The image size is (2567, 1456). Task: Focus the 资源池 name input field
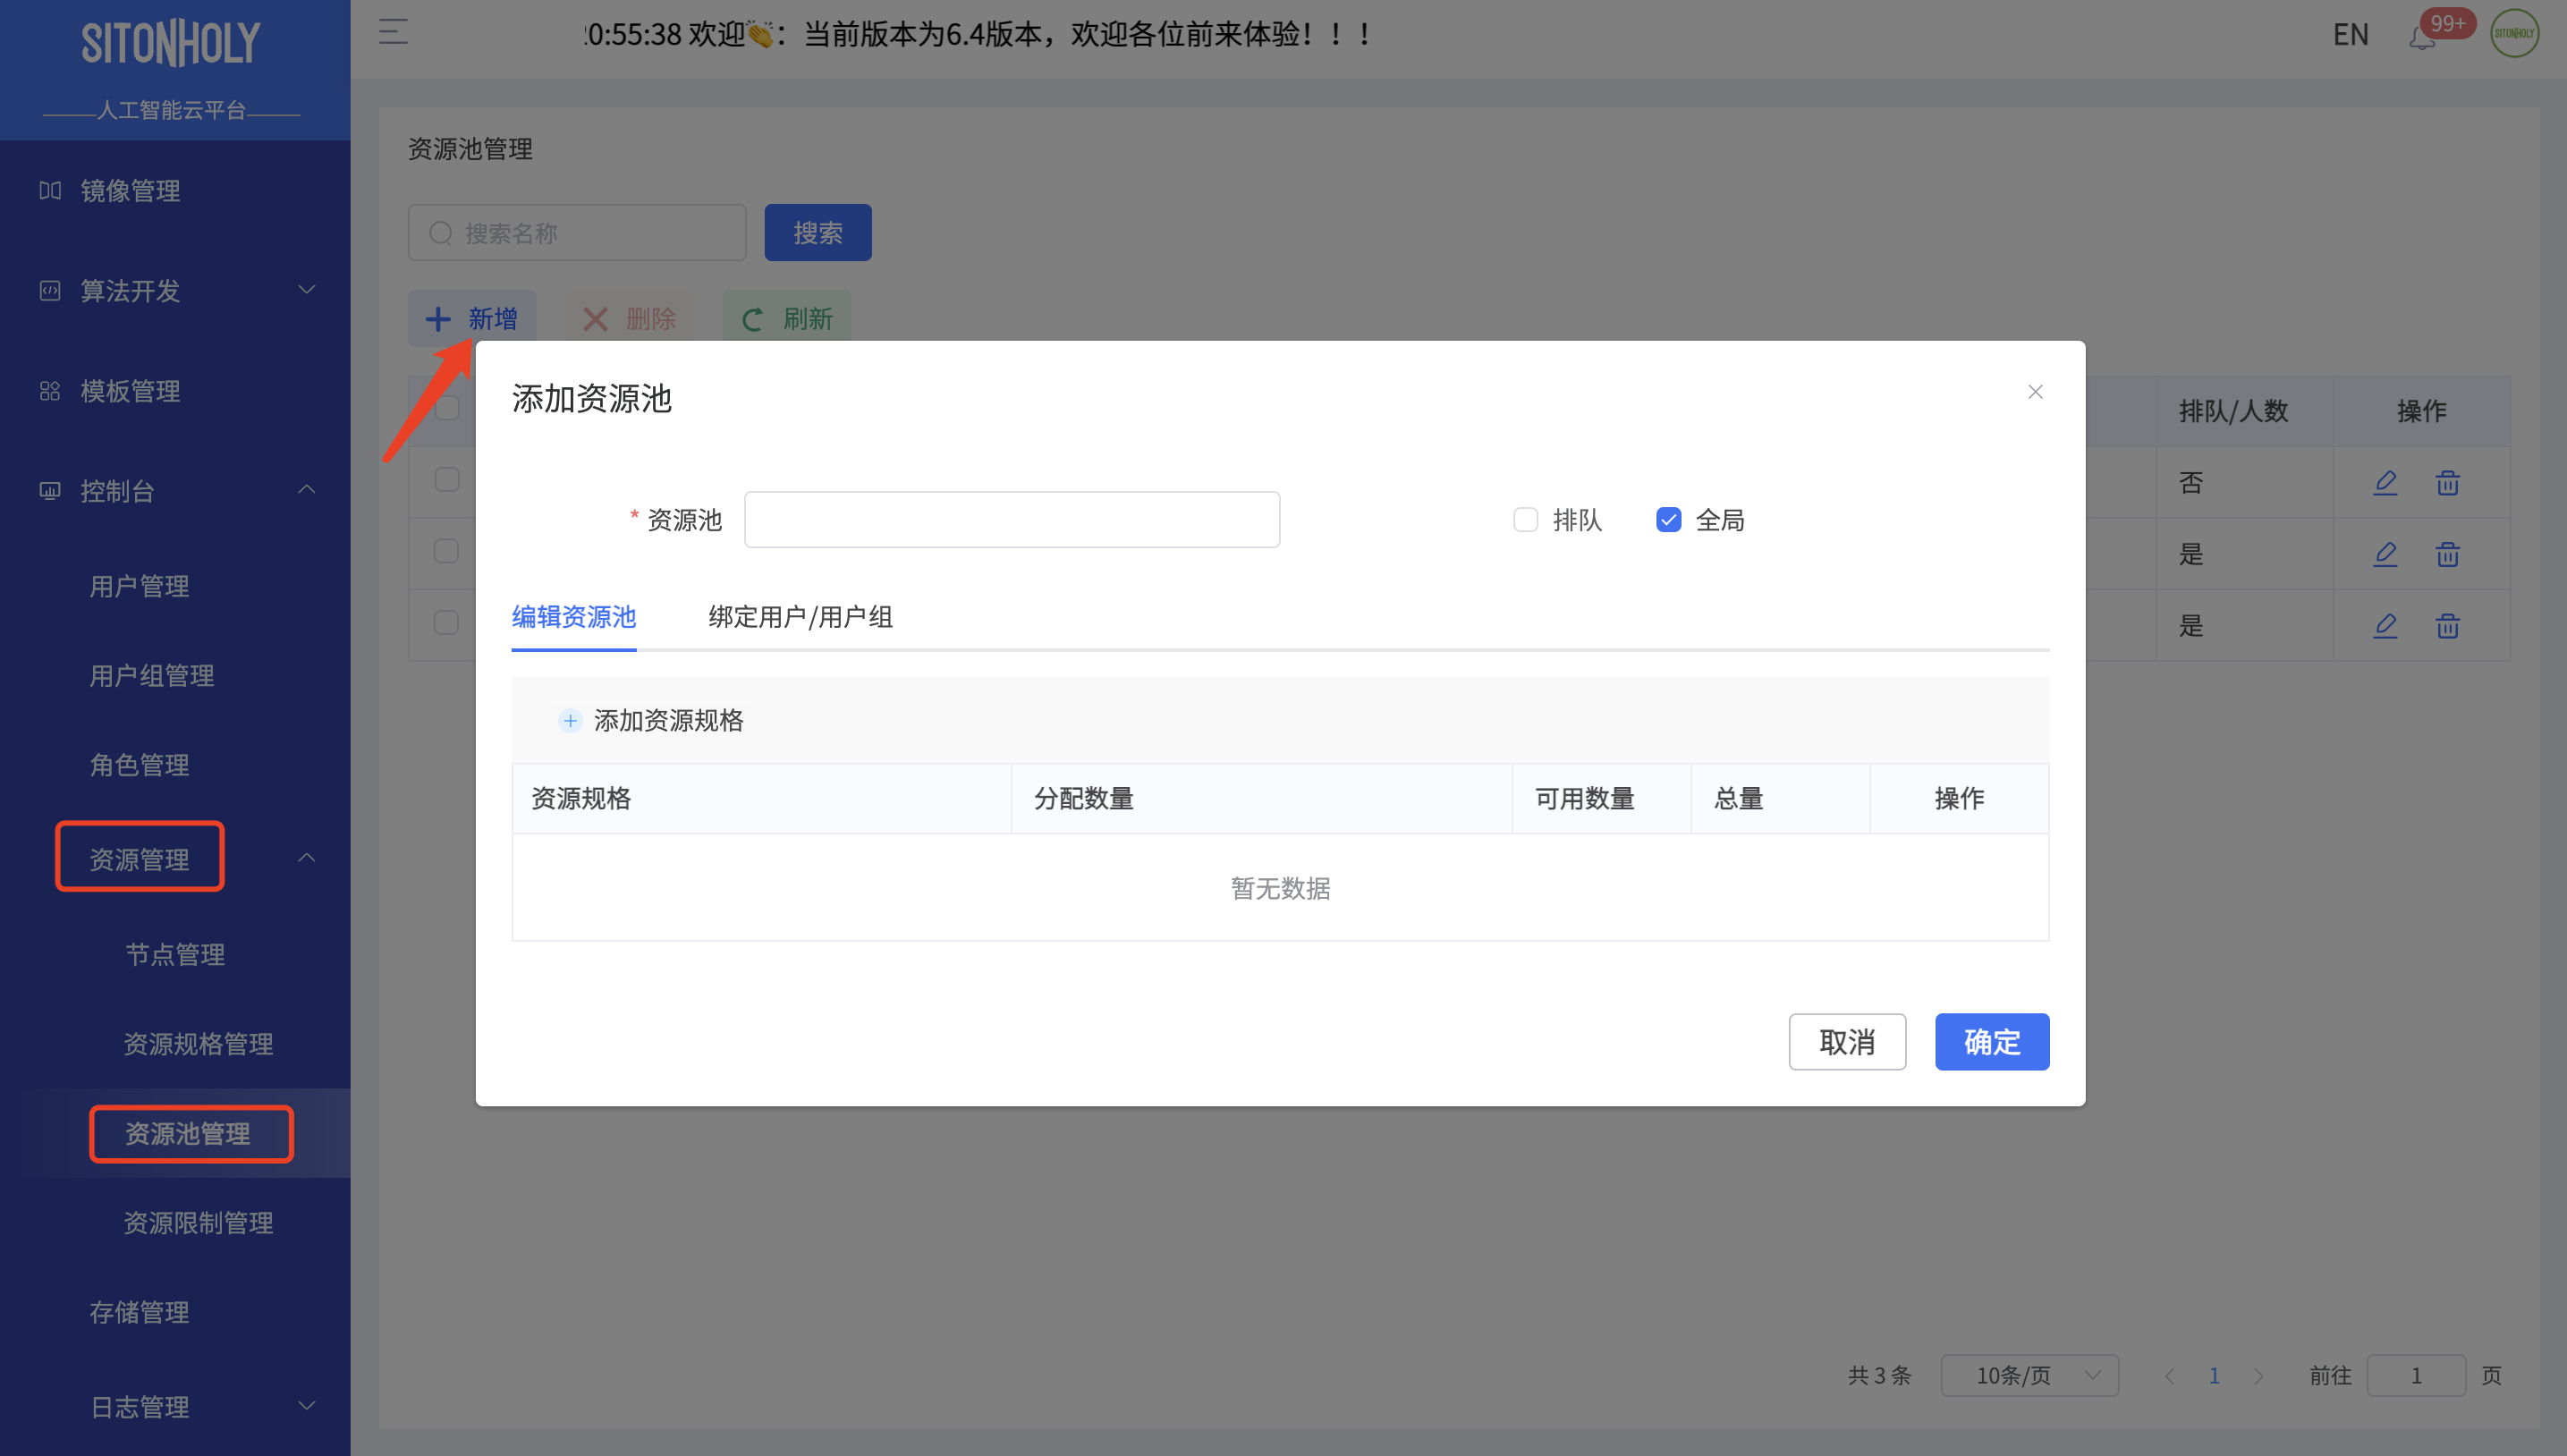[x=1011, y=520]
